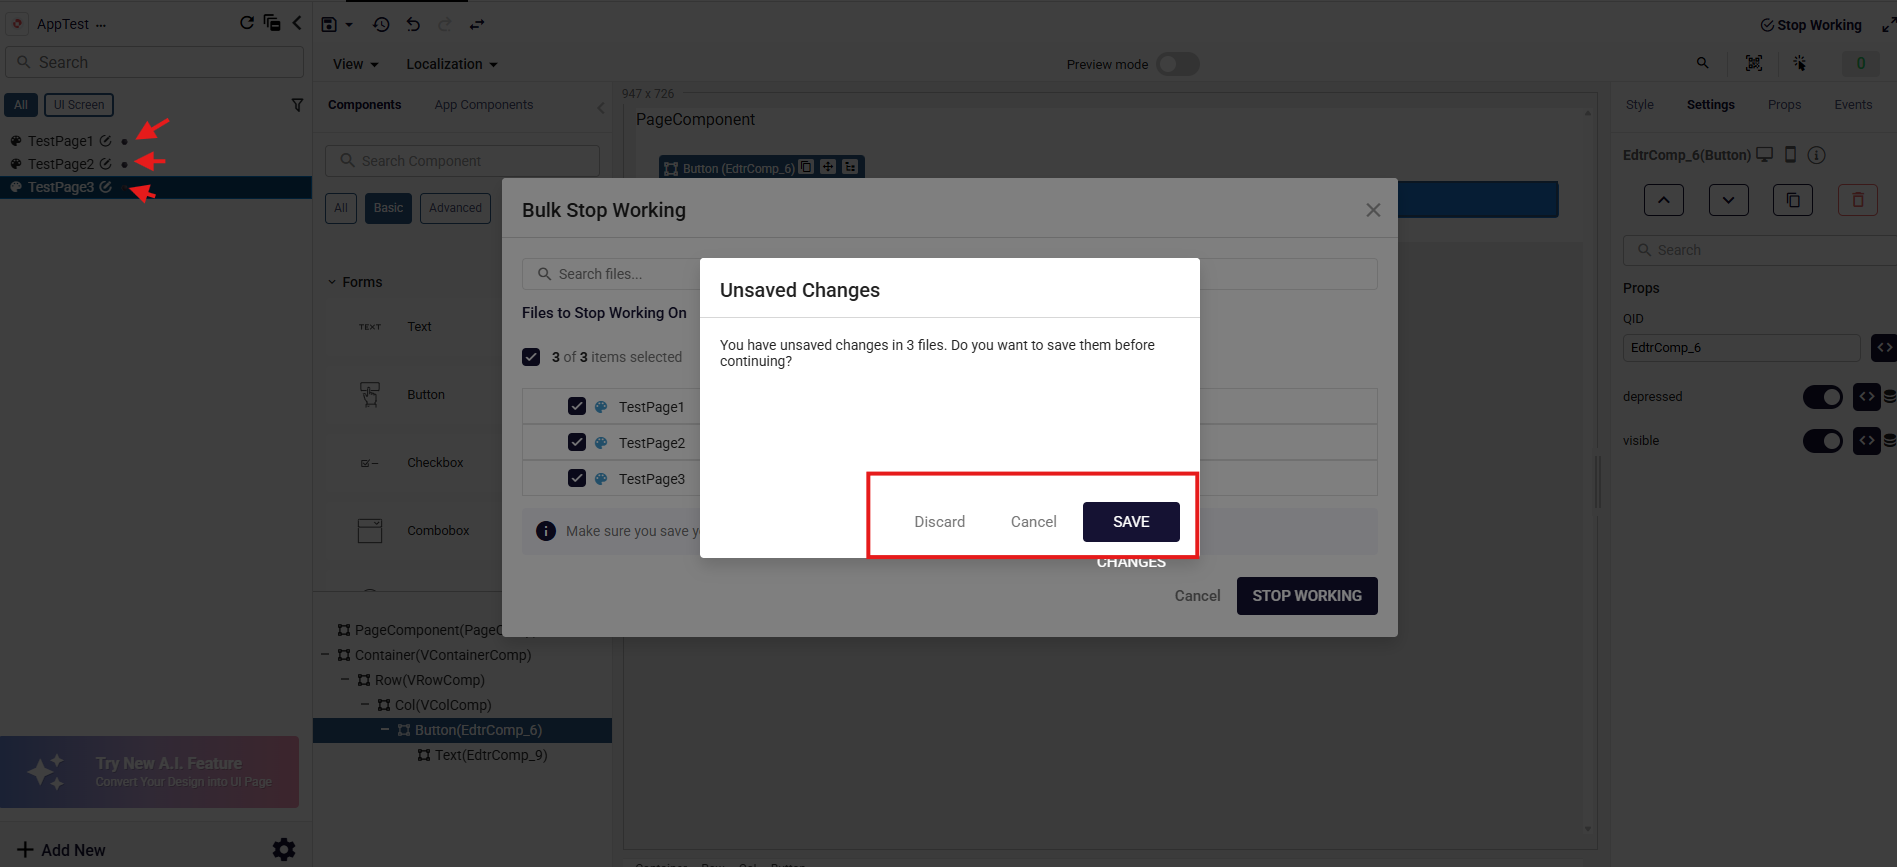Open the View dropdown menu

355,64
